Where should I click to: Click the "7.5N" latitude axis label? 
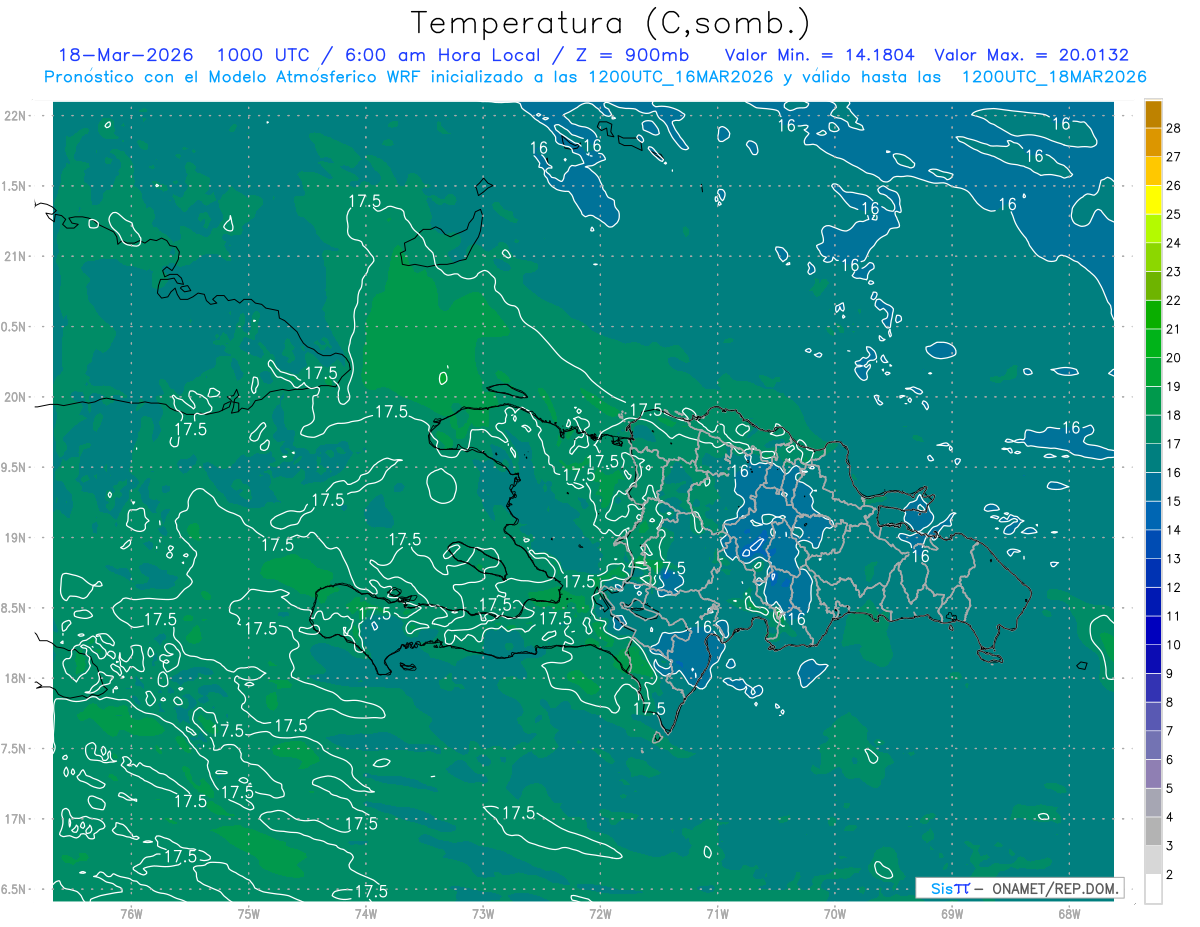[x=14, y=748]
